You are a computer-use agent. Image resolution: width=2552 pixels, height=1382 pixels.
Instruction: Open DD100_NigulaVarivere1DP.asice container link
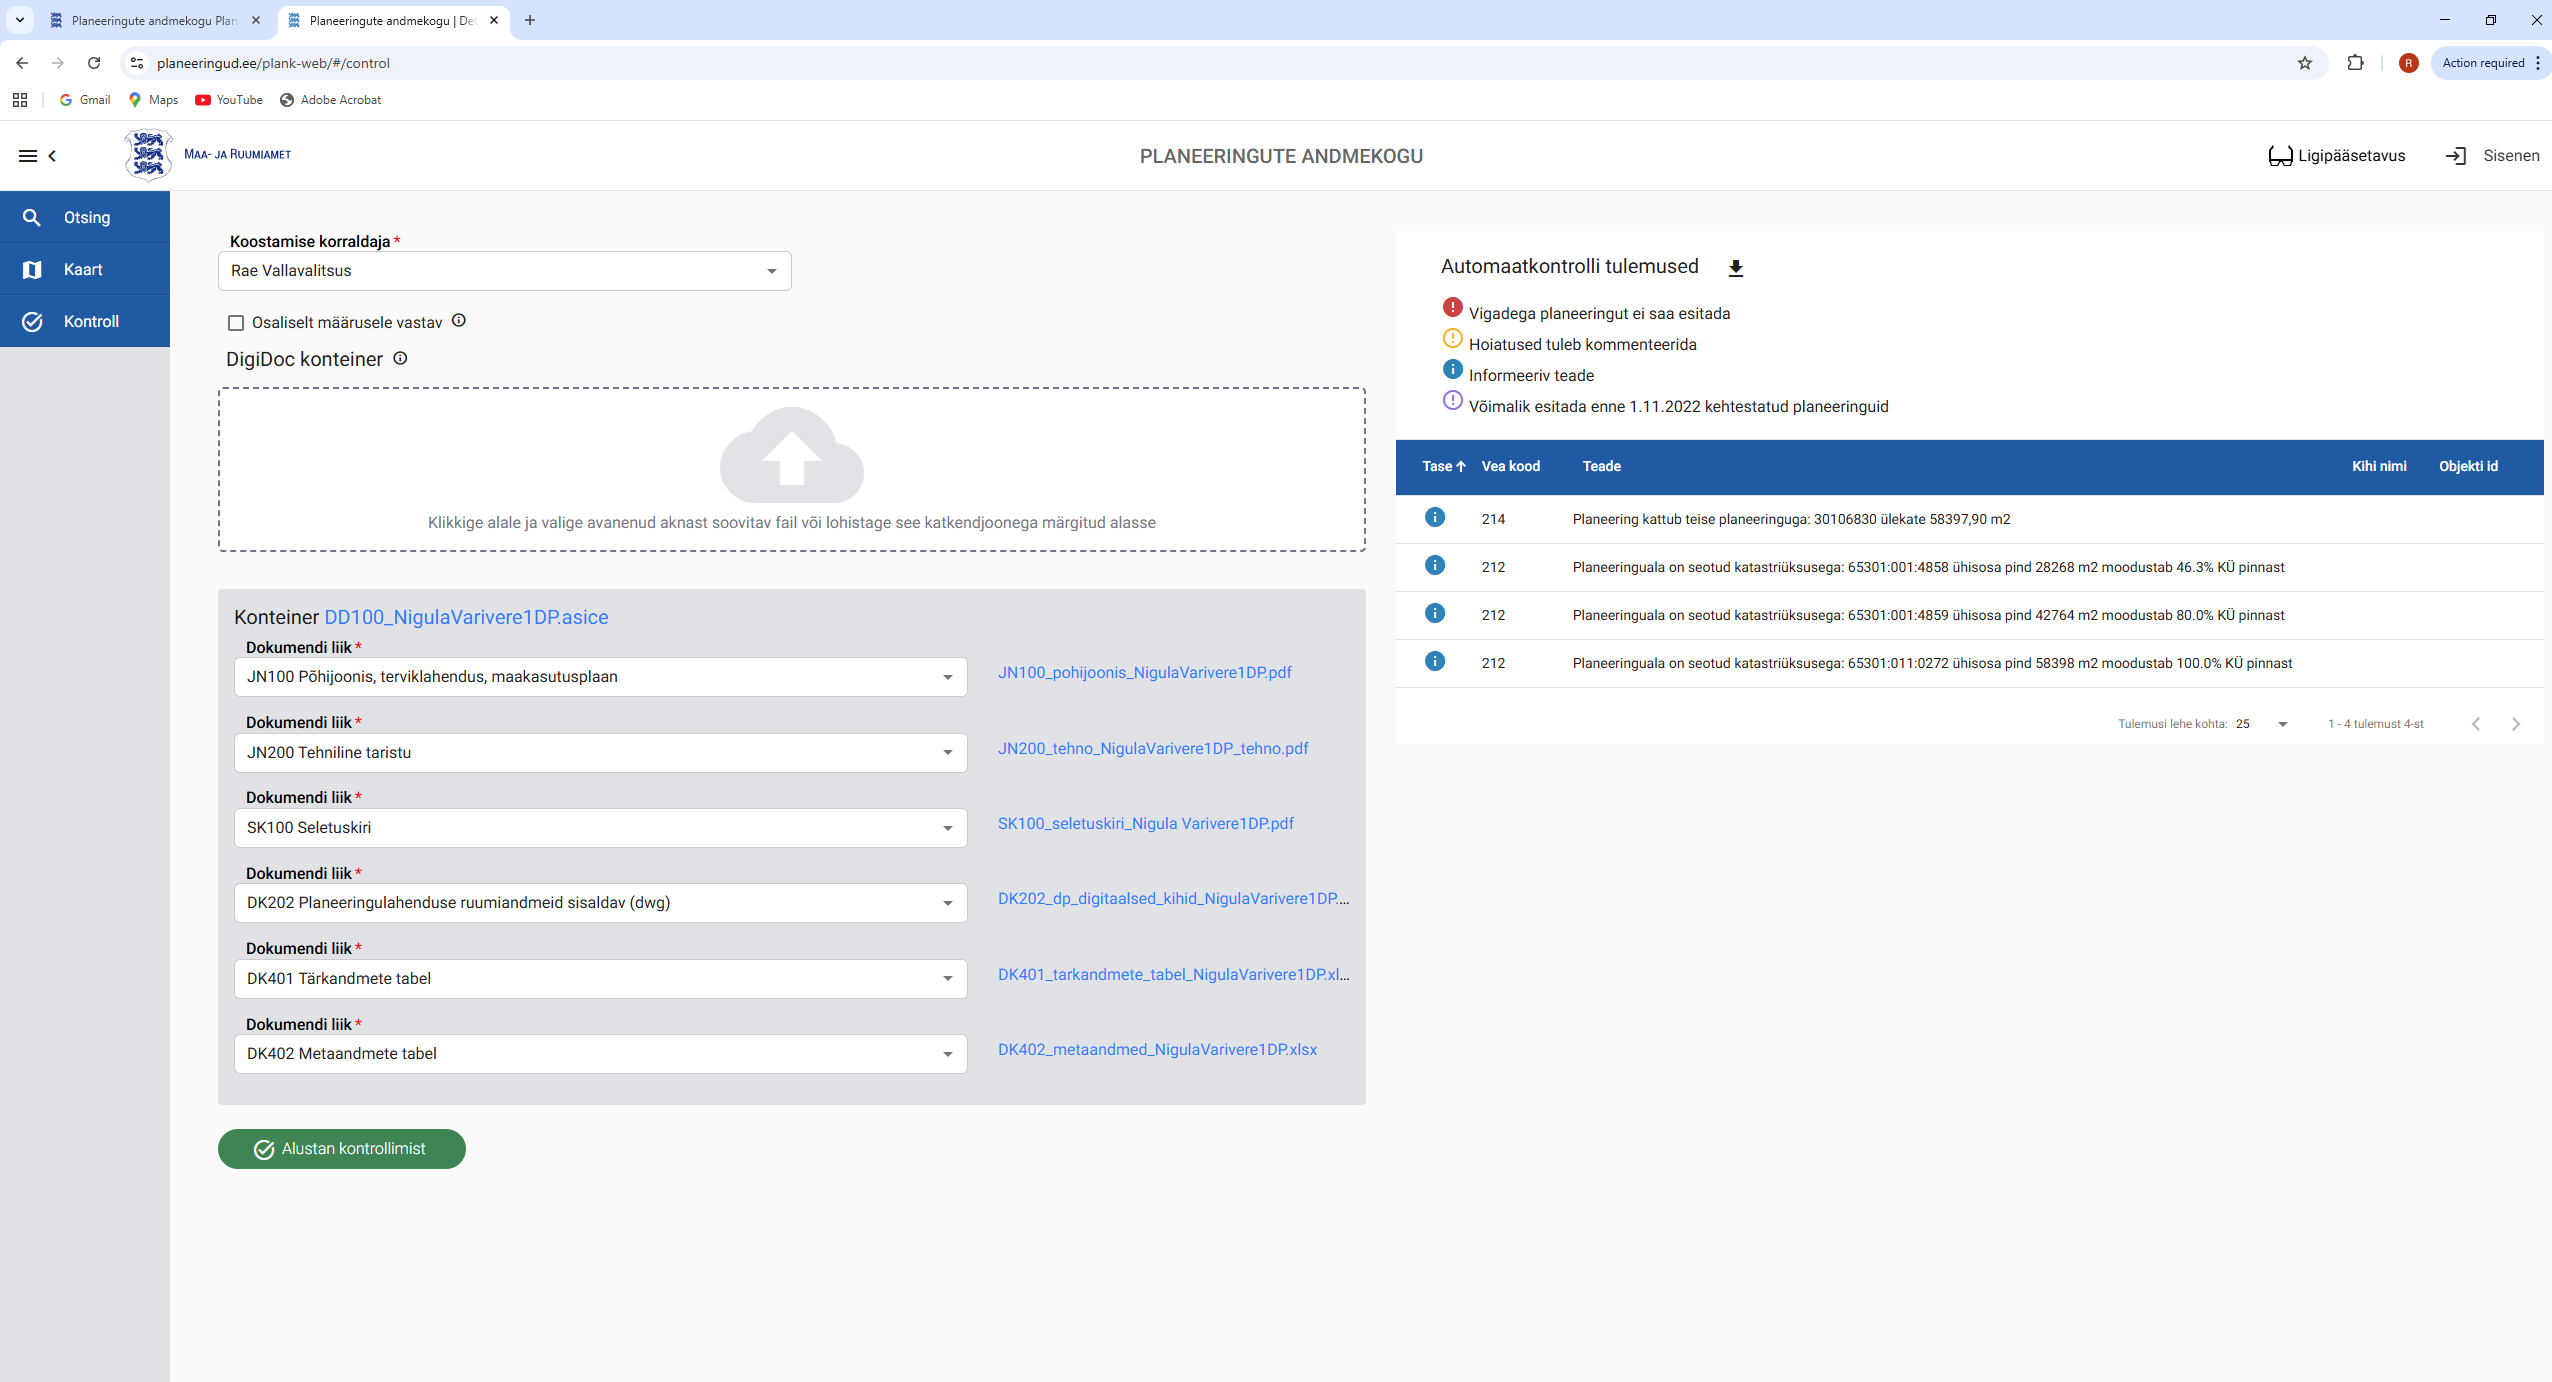pos(466,617)
